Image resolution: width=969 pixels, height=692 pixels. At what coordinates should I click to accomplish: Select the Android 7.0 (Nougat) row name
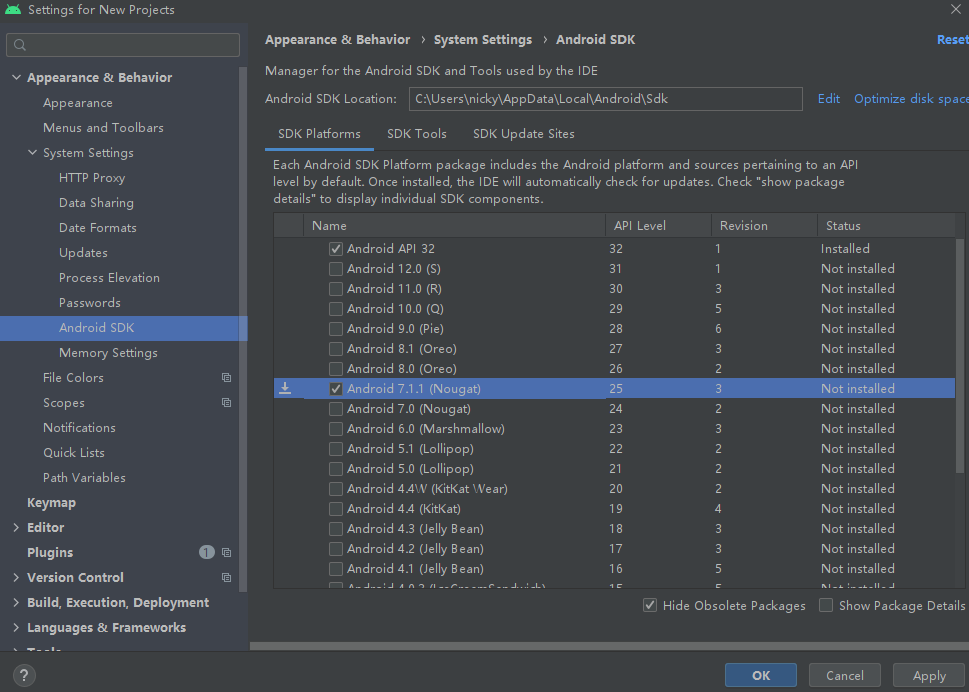pyautogui.click(x=408, y=409)
